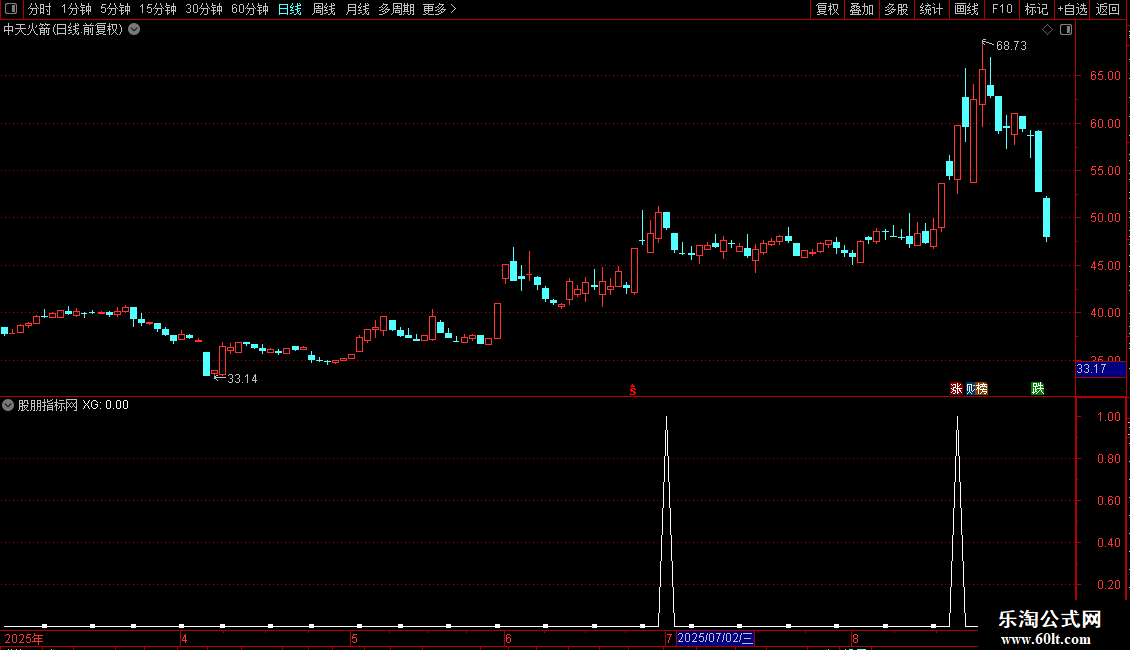Click month 6 on time axis

click(508, 638)
